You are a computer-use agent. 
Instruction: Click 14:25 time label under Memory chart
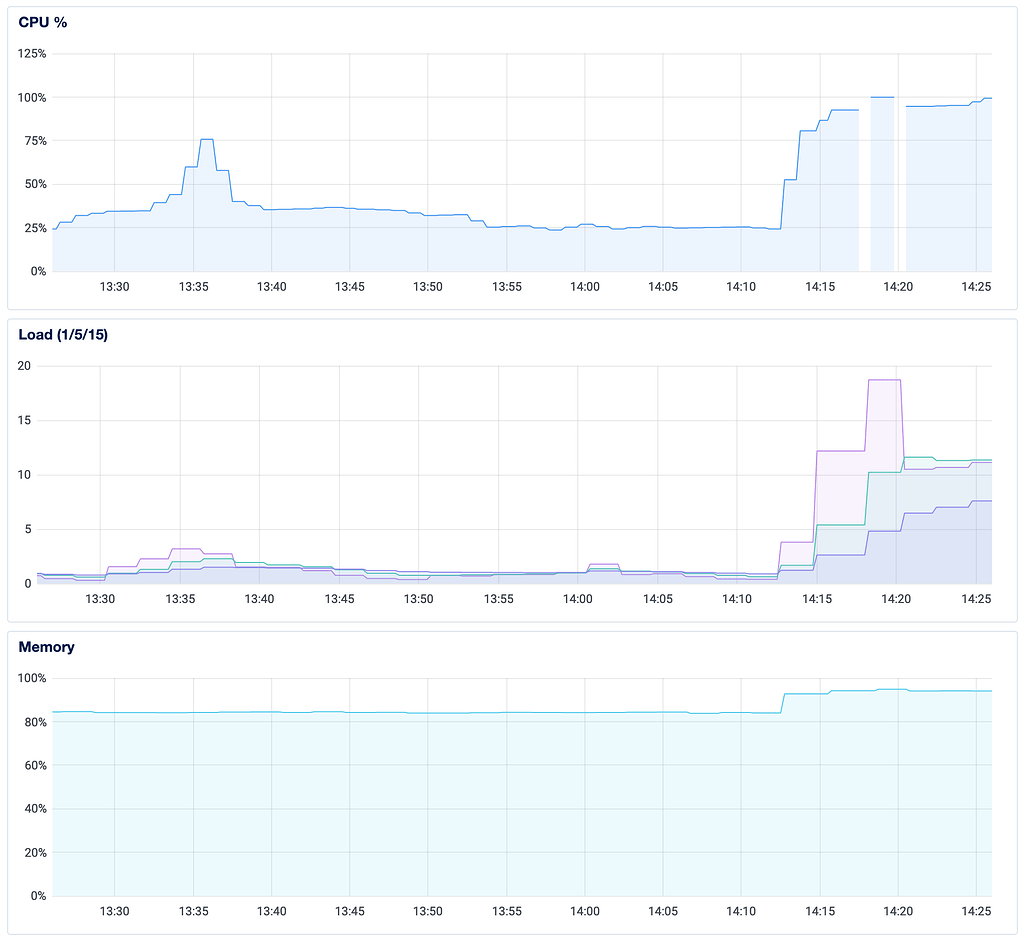point(976,911)
